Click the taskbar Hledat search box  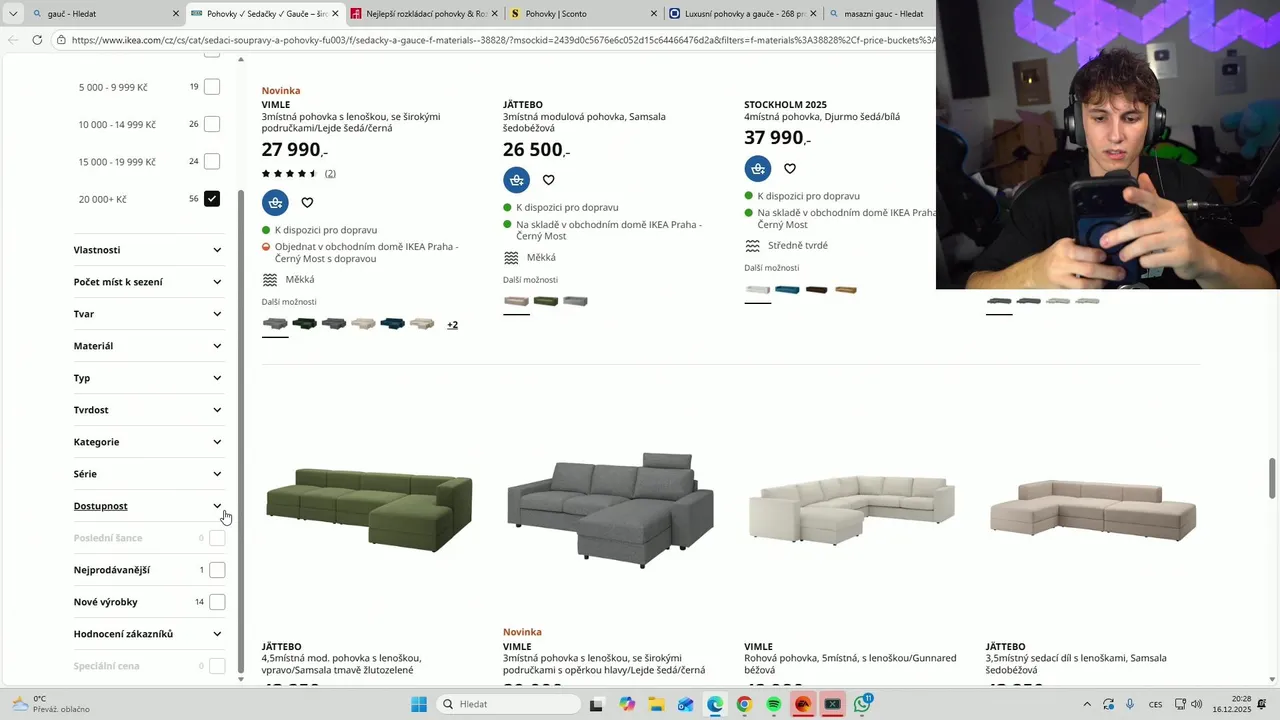(508, 704)
